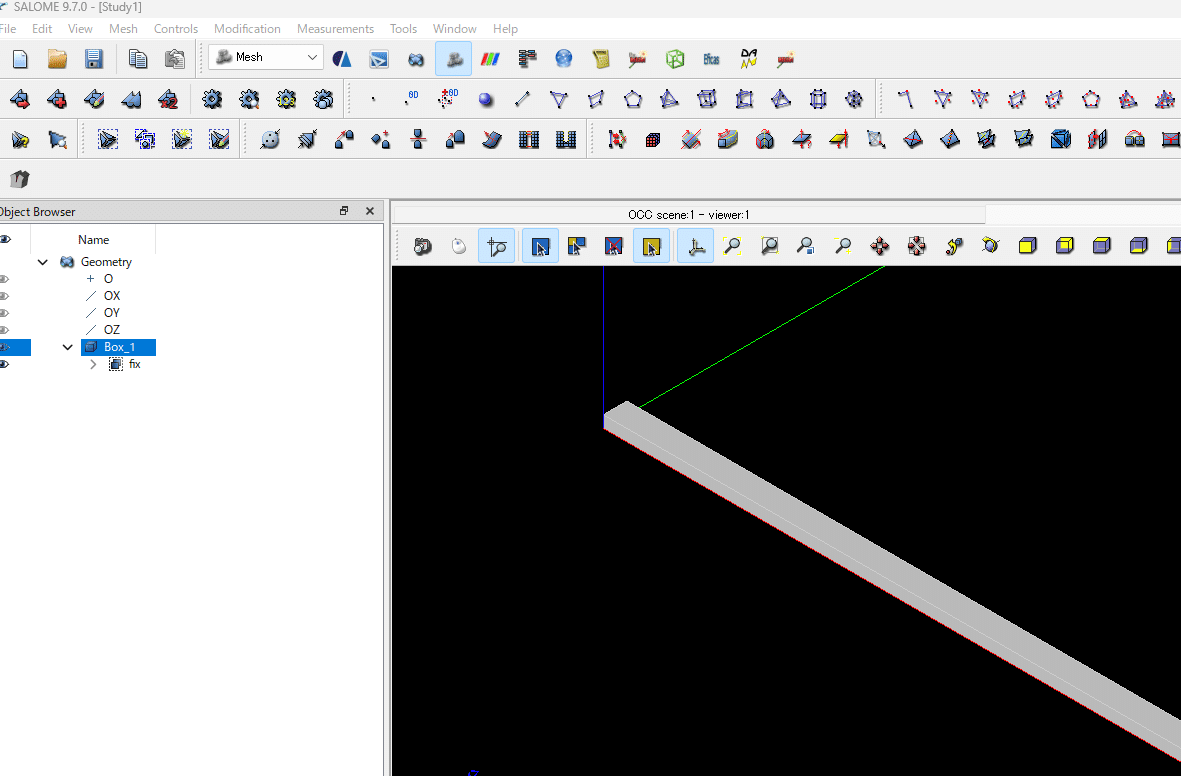Collapse the Box_1 tree node

click(68, 347)
